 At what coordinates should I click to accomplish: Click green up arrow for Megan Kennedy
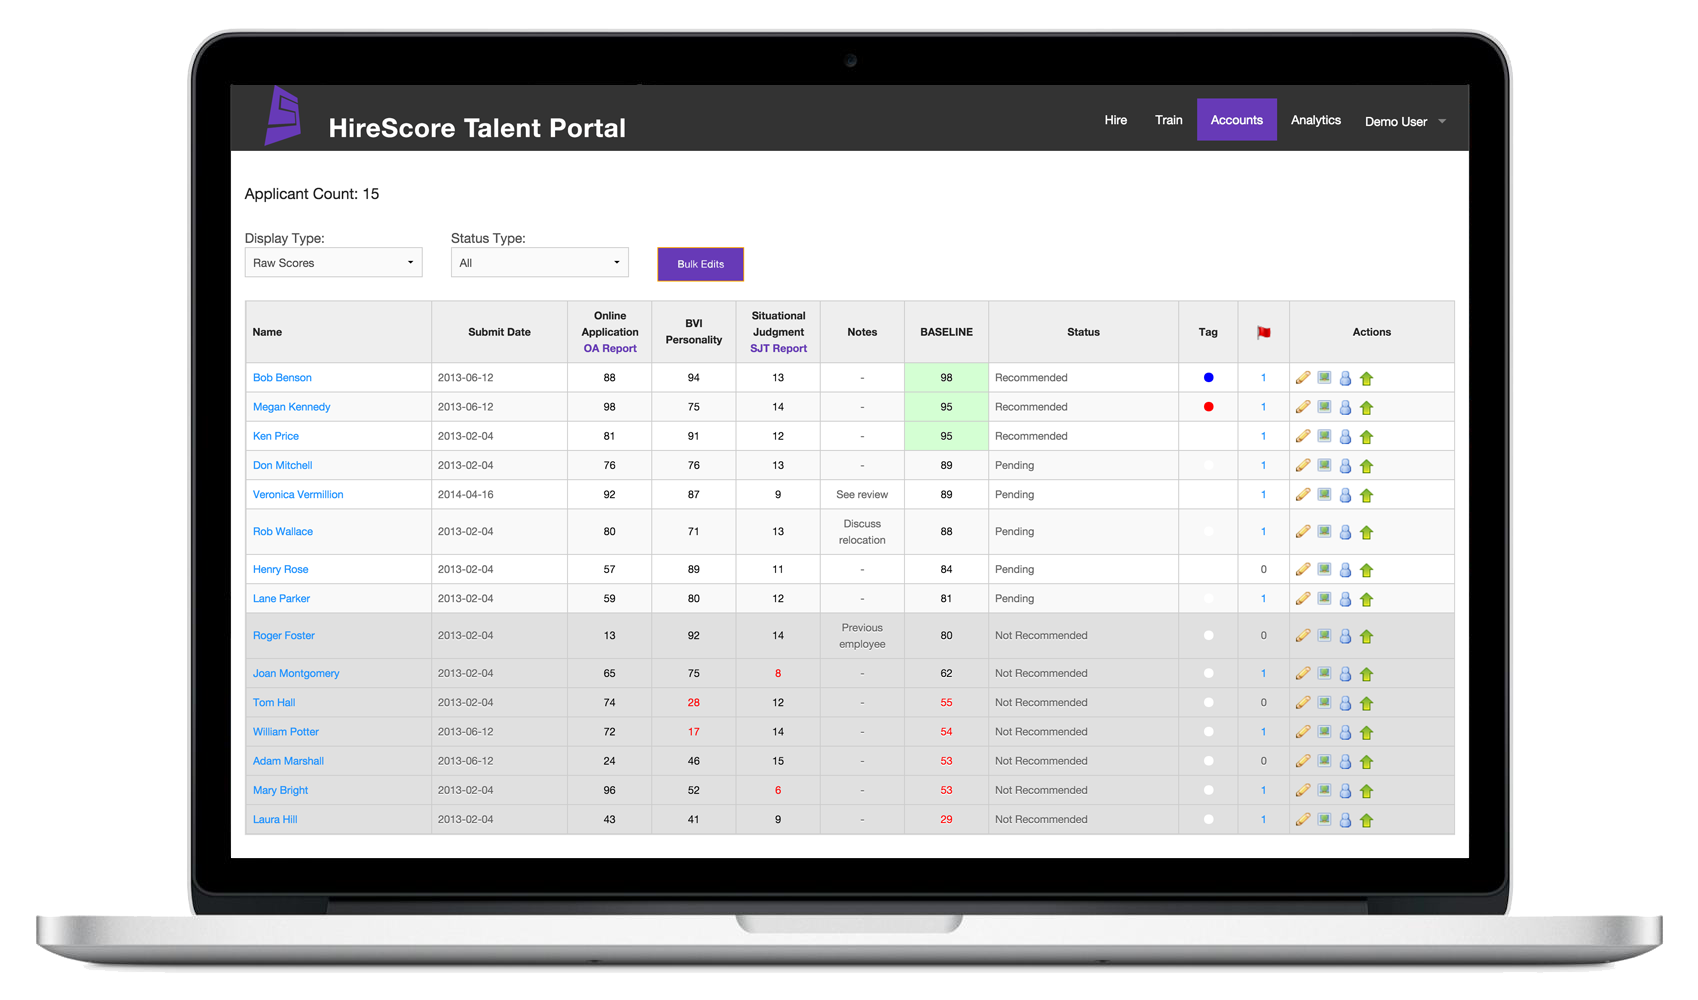click(x=1367, y=407)
